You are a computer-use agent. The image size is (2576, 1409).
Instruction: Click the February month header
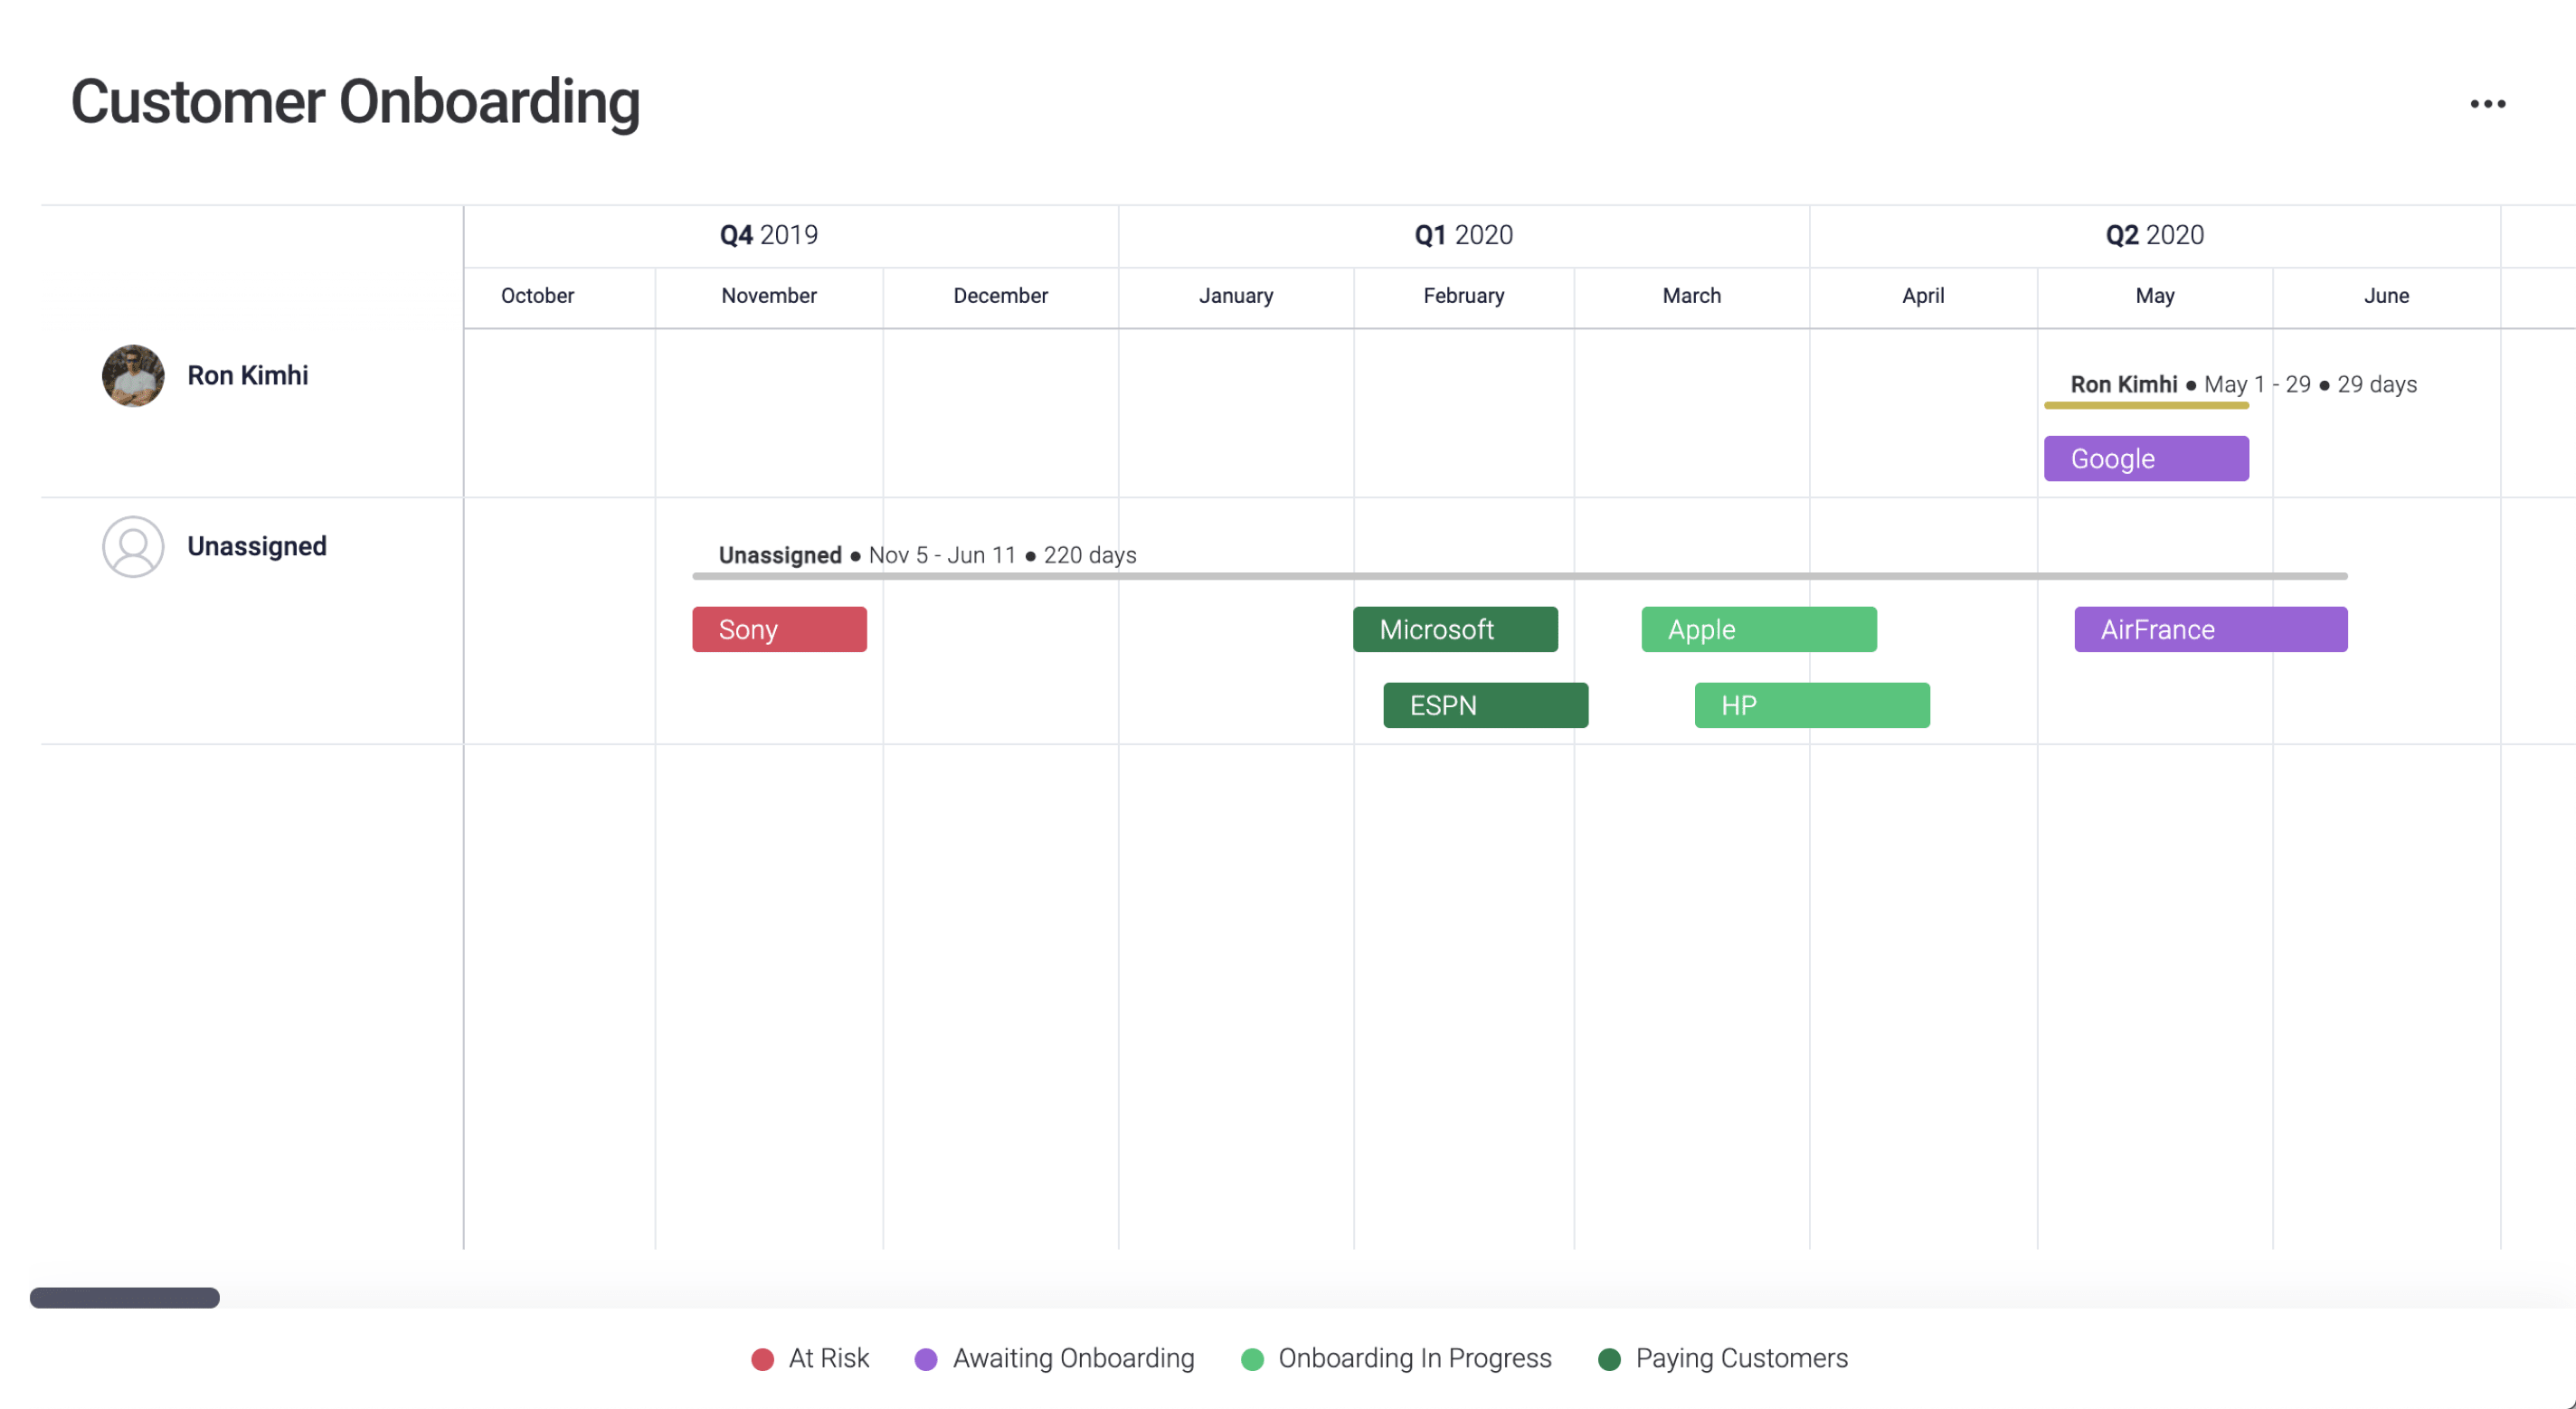click(1463, 296)
